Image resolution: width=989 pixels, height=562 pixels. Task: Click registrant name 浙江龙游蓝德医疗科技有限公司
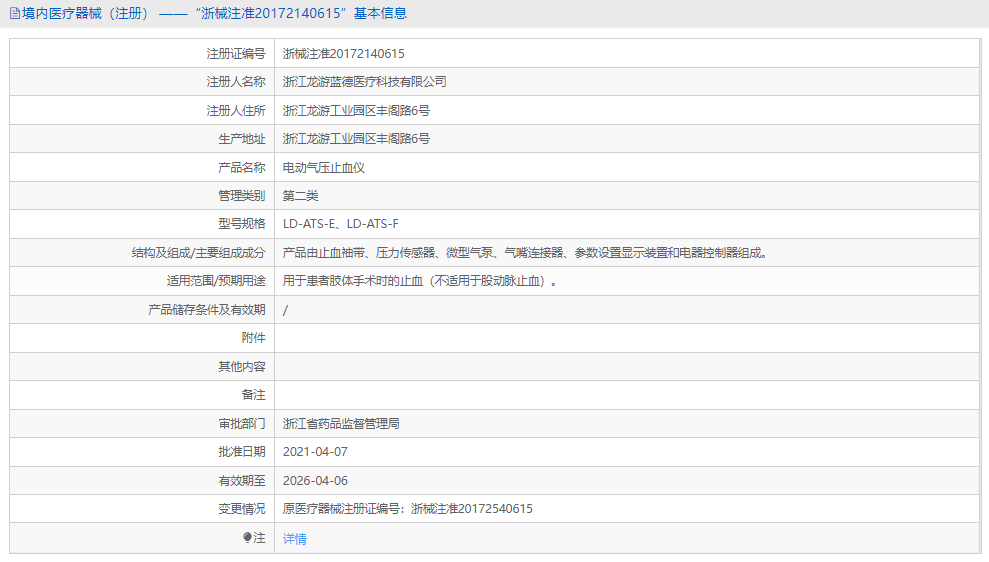coord(365,82)
